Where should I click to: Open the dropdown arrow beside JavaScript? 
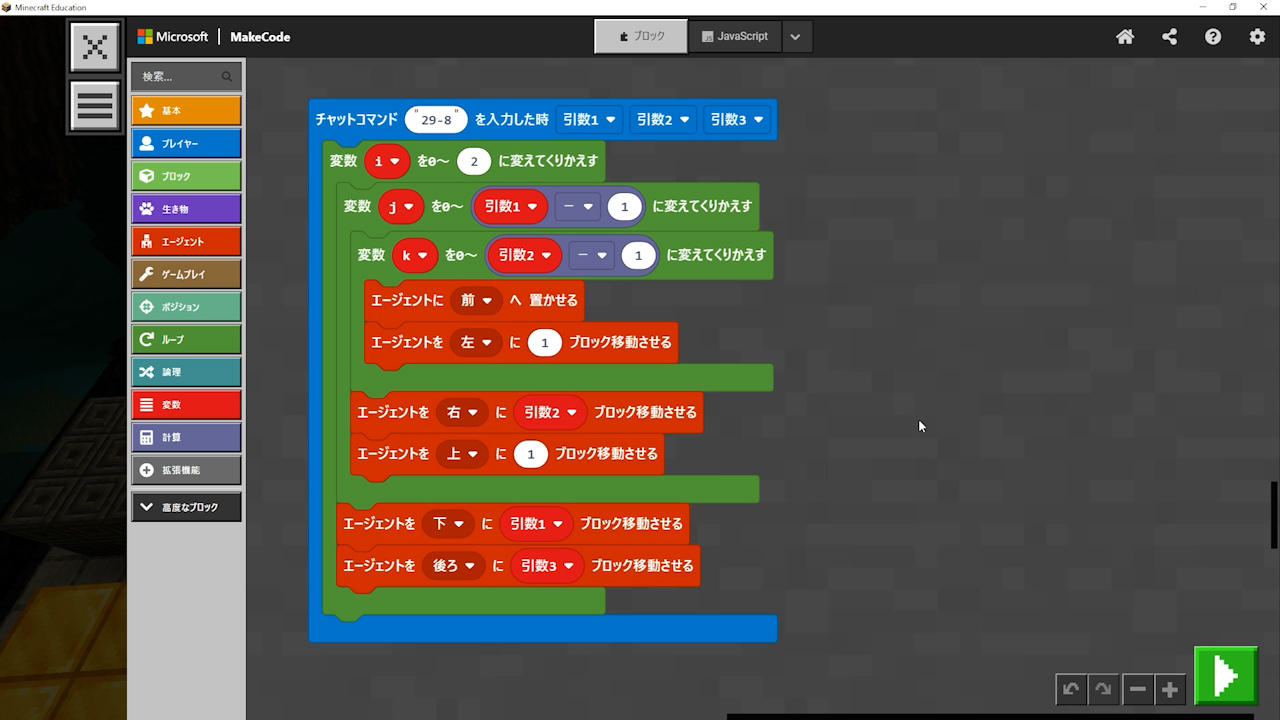point(795,37)
